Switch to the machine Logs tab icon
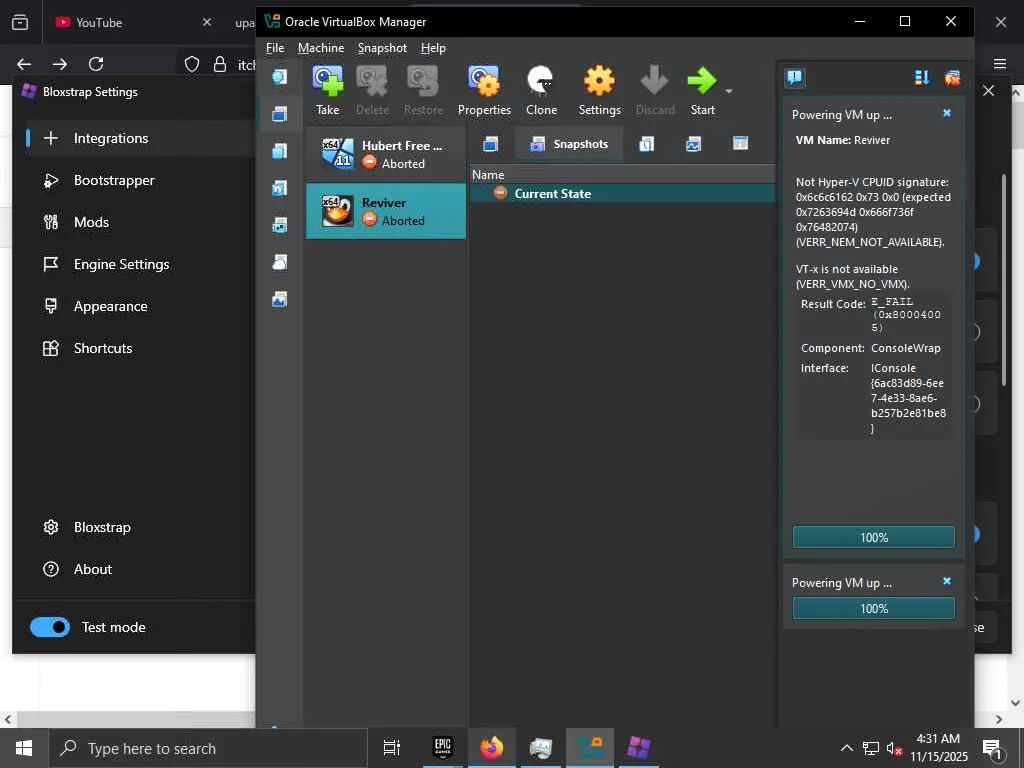The height and width of the screenshot is (768, 1024). [647, 144]
